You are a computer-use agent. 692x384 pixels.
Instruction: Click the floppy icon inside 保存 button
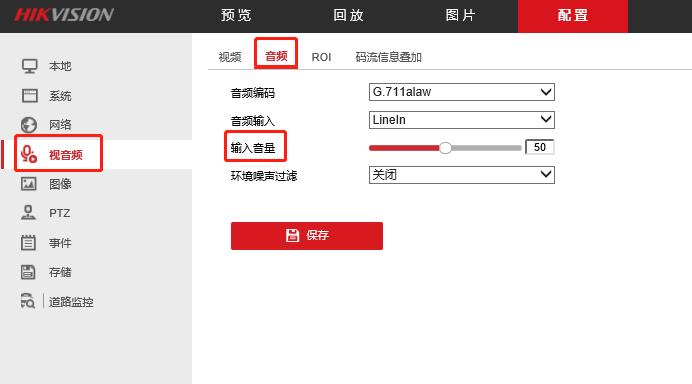tap(292, 235)
